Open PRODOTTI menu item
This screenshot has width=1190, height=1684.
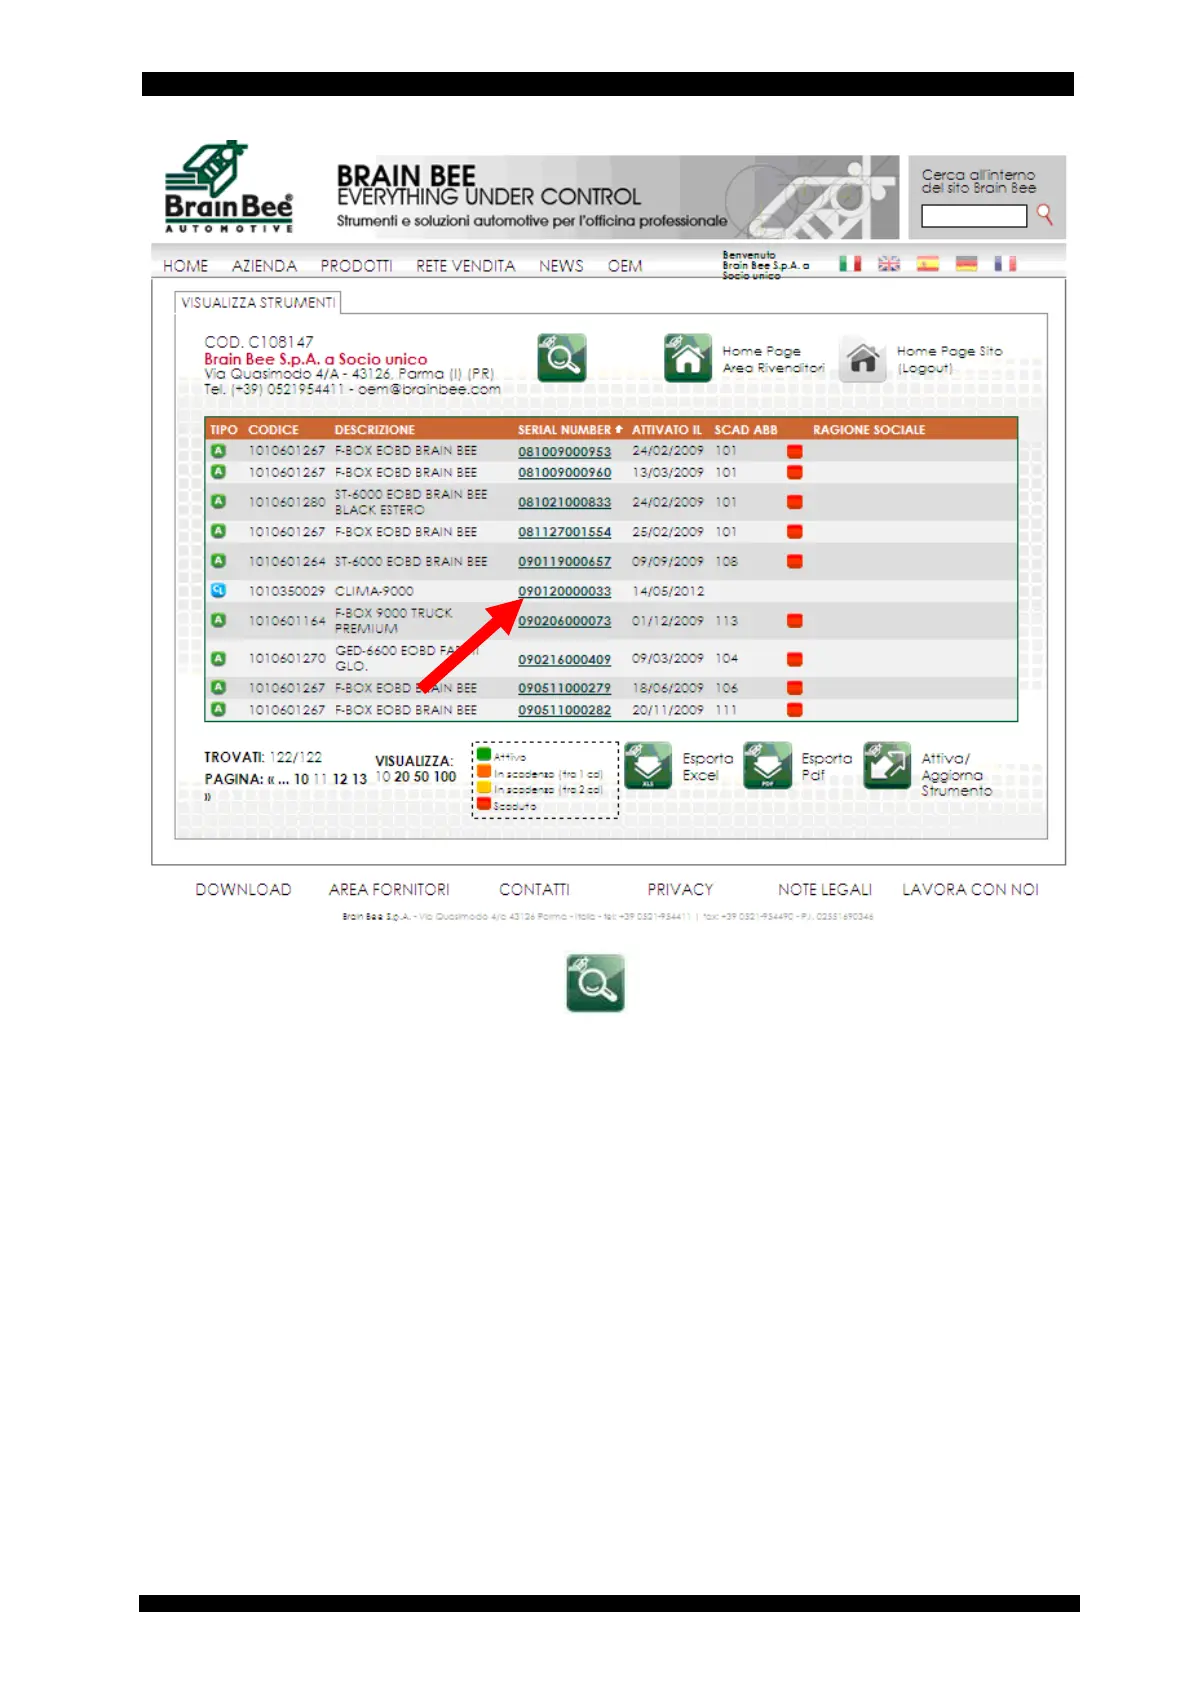(x=356, y=266)
